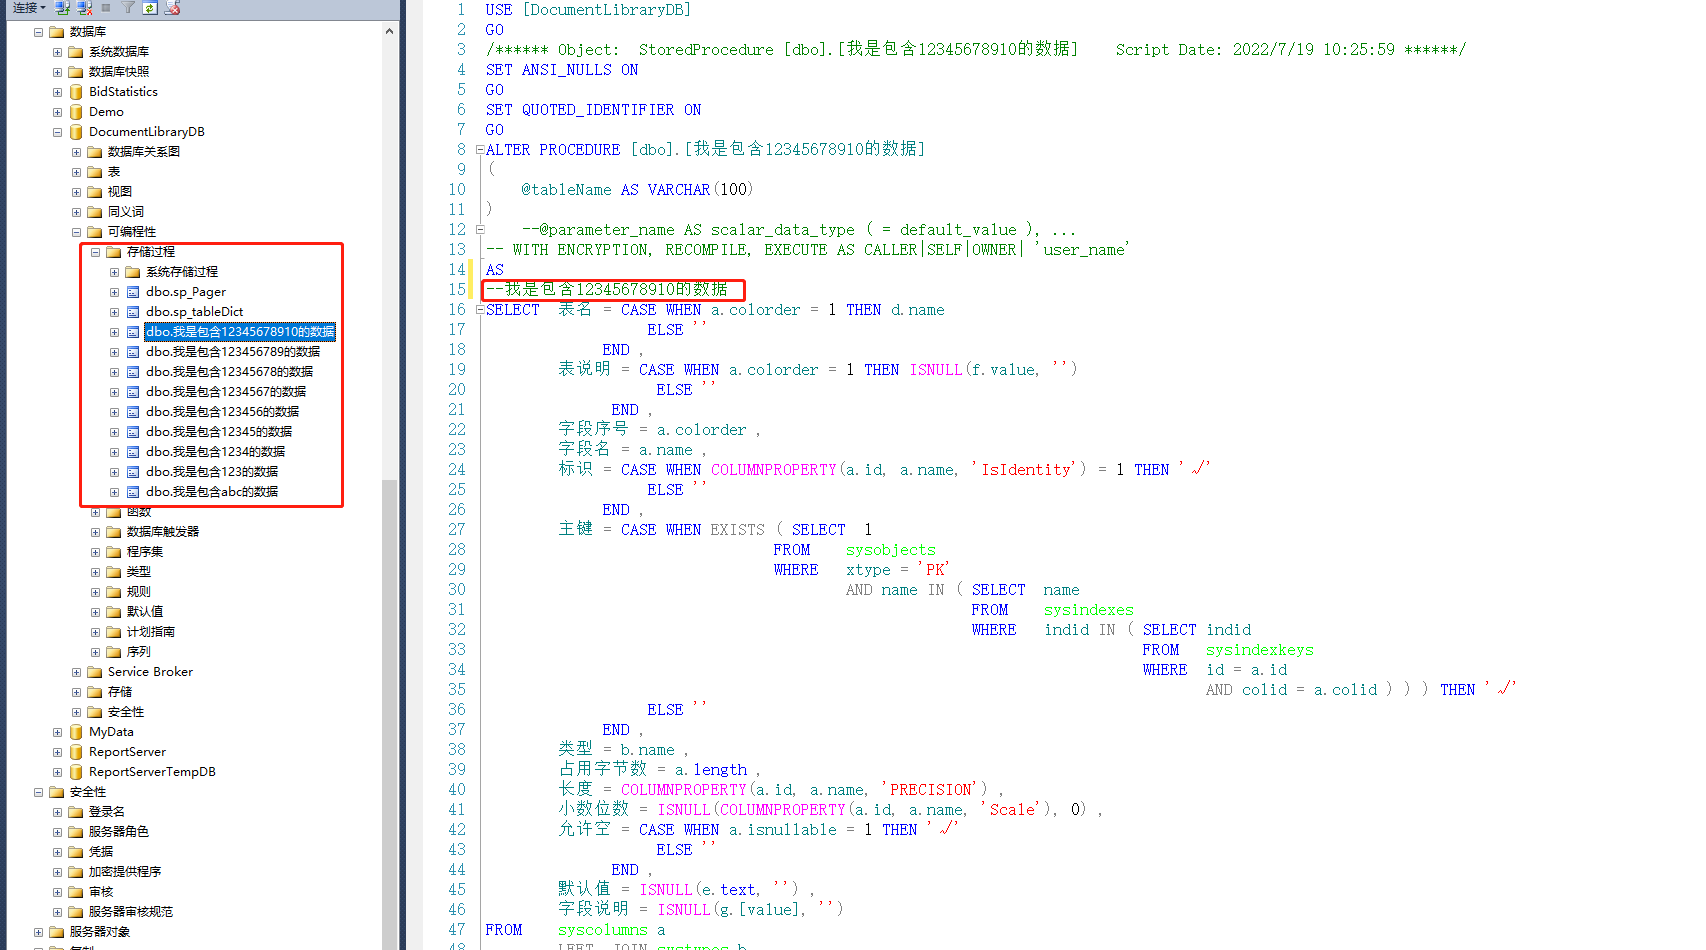Screen dimensions: 1706x950
Task: Click the stop icon in explorer toolbar
Action: click(106, 7)
